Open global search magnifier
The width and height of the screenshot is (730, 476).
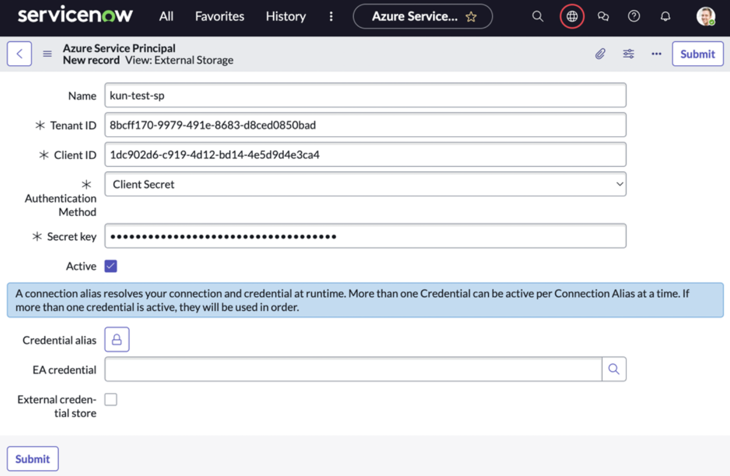(537, 16)
